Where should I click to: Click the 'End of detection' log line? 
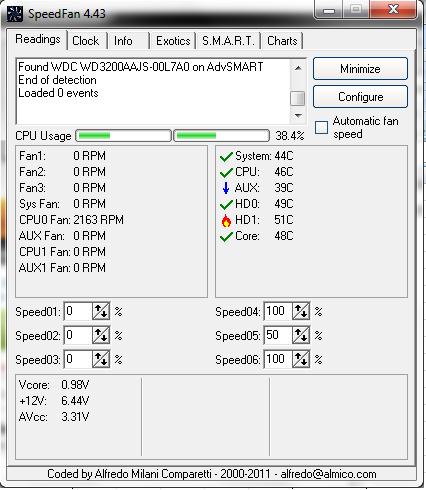coord(57,80)
